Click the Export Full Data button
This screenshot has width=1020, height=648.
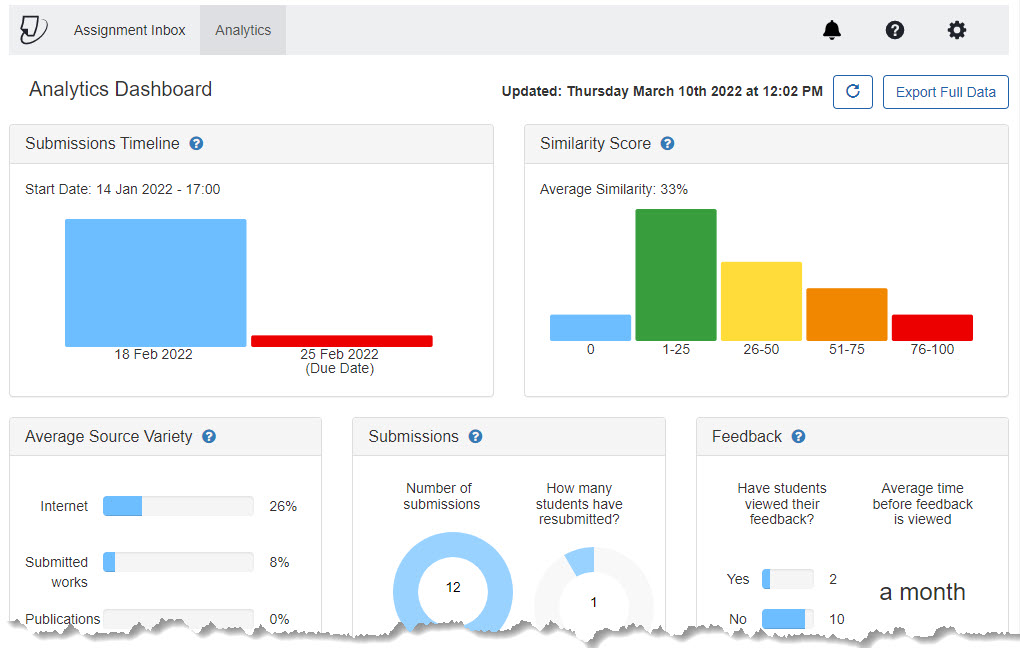pyautogui.click(x=945, y=92)
